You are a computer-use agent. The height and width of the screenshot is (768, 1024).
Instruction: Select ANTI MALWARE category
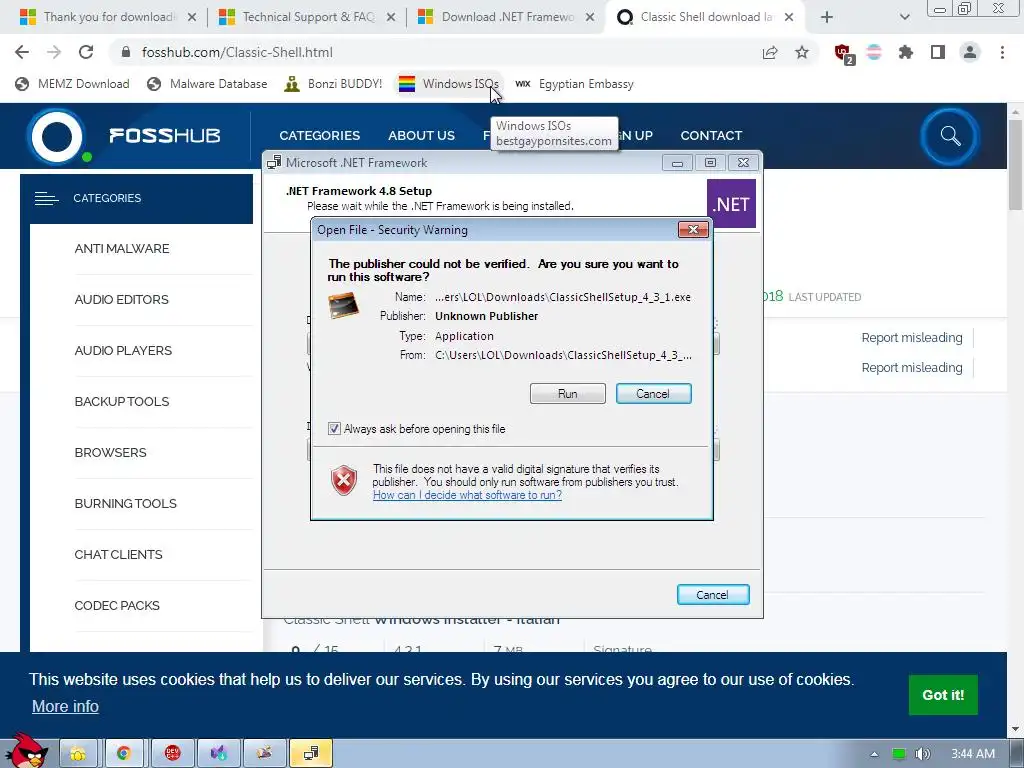point(121,249)
